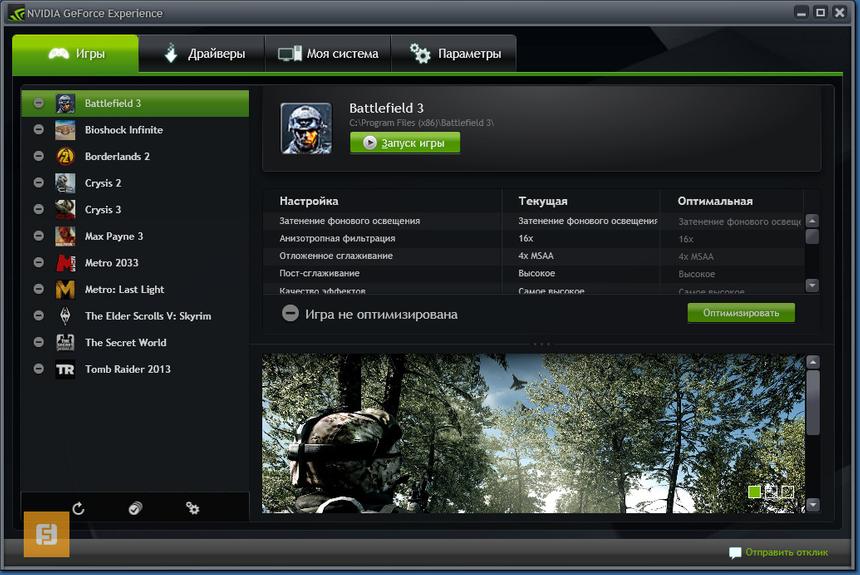
Task: Select the second screenshot indicator square
Action: (771, 492)
